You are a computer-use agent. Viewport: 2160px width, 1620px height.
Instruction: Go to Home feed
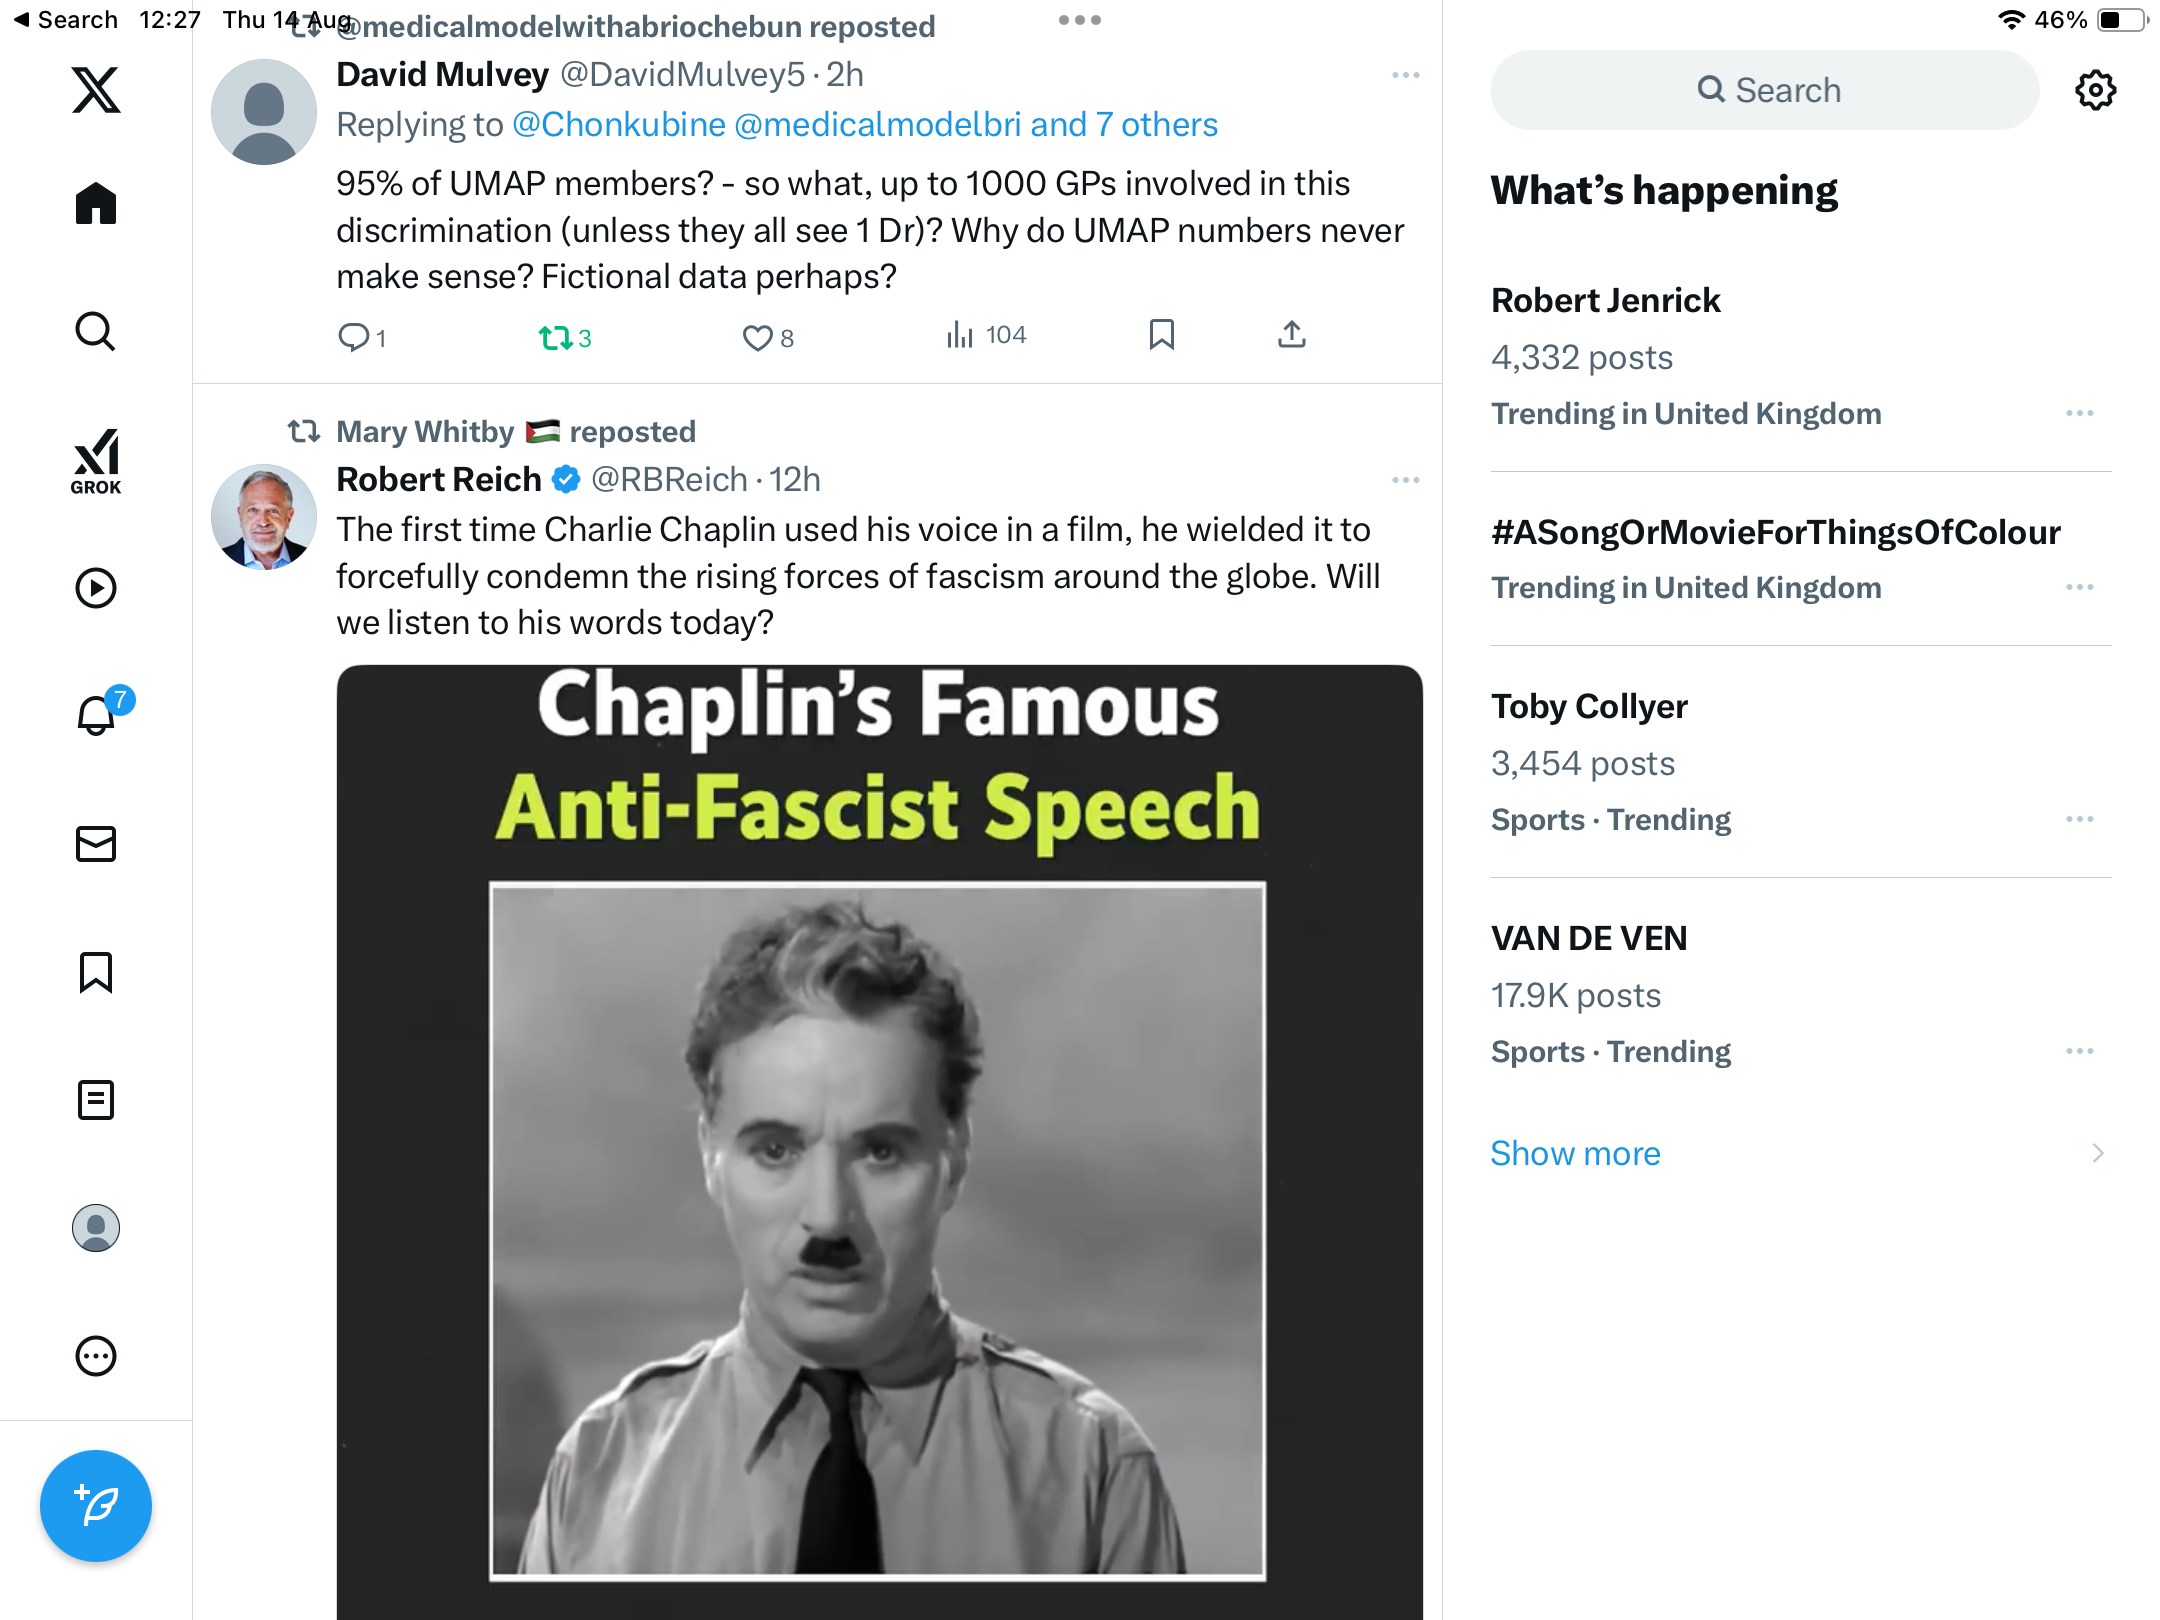[x=96, y=204]
